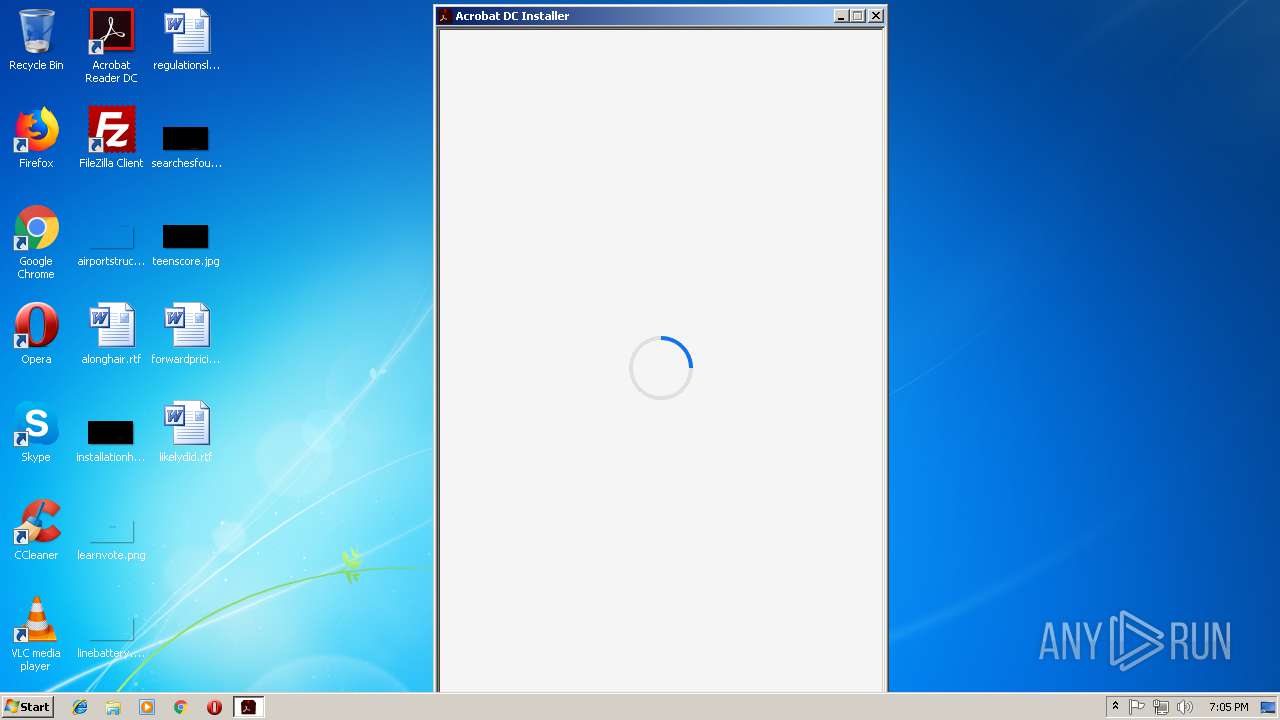Click the Acrobat DC Installer title text

point(512,16)
